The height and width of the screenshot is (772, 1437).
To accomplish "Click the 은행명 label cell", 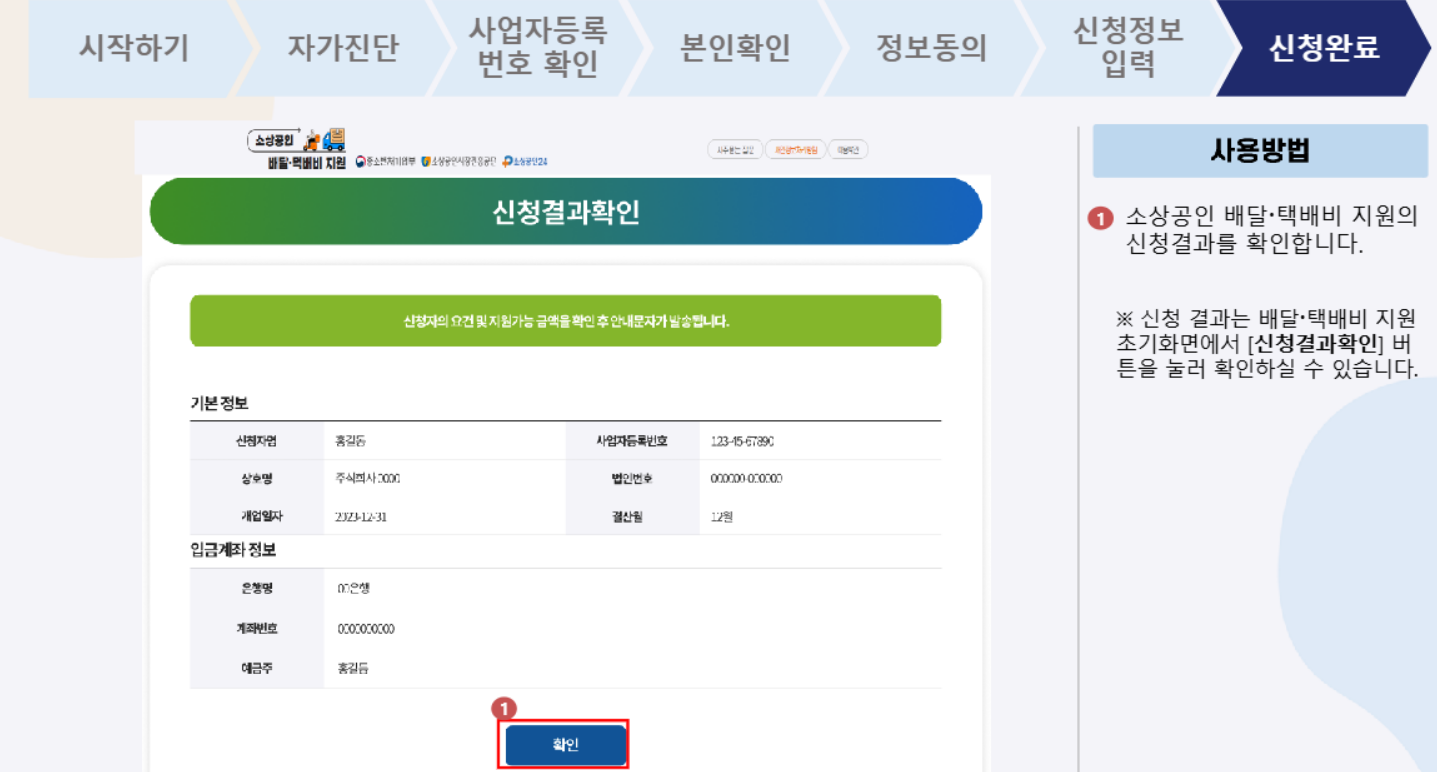I will [x=256, y=588].
